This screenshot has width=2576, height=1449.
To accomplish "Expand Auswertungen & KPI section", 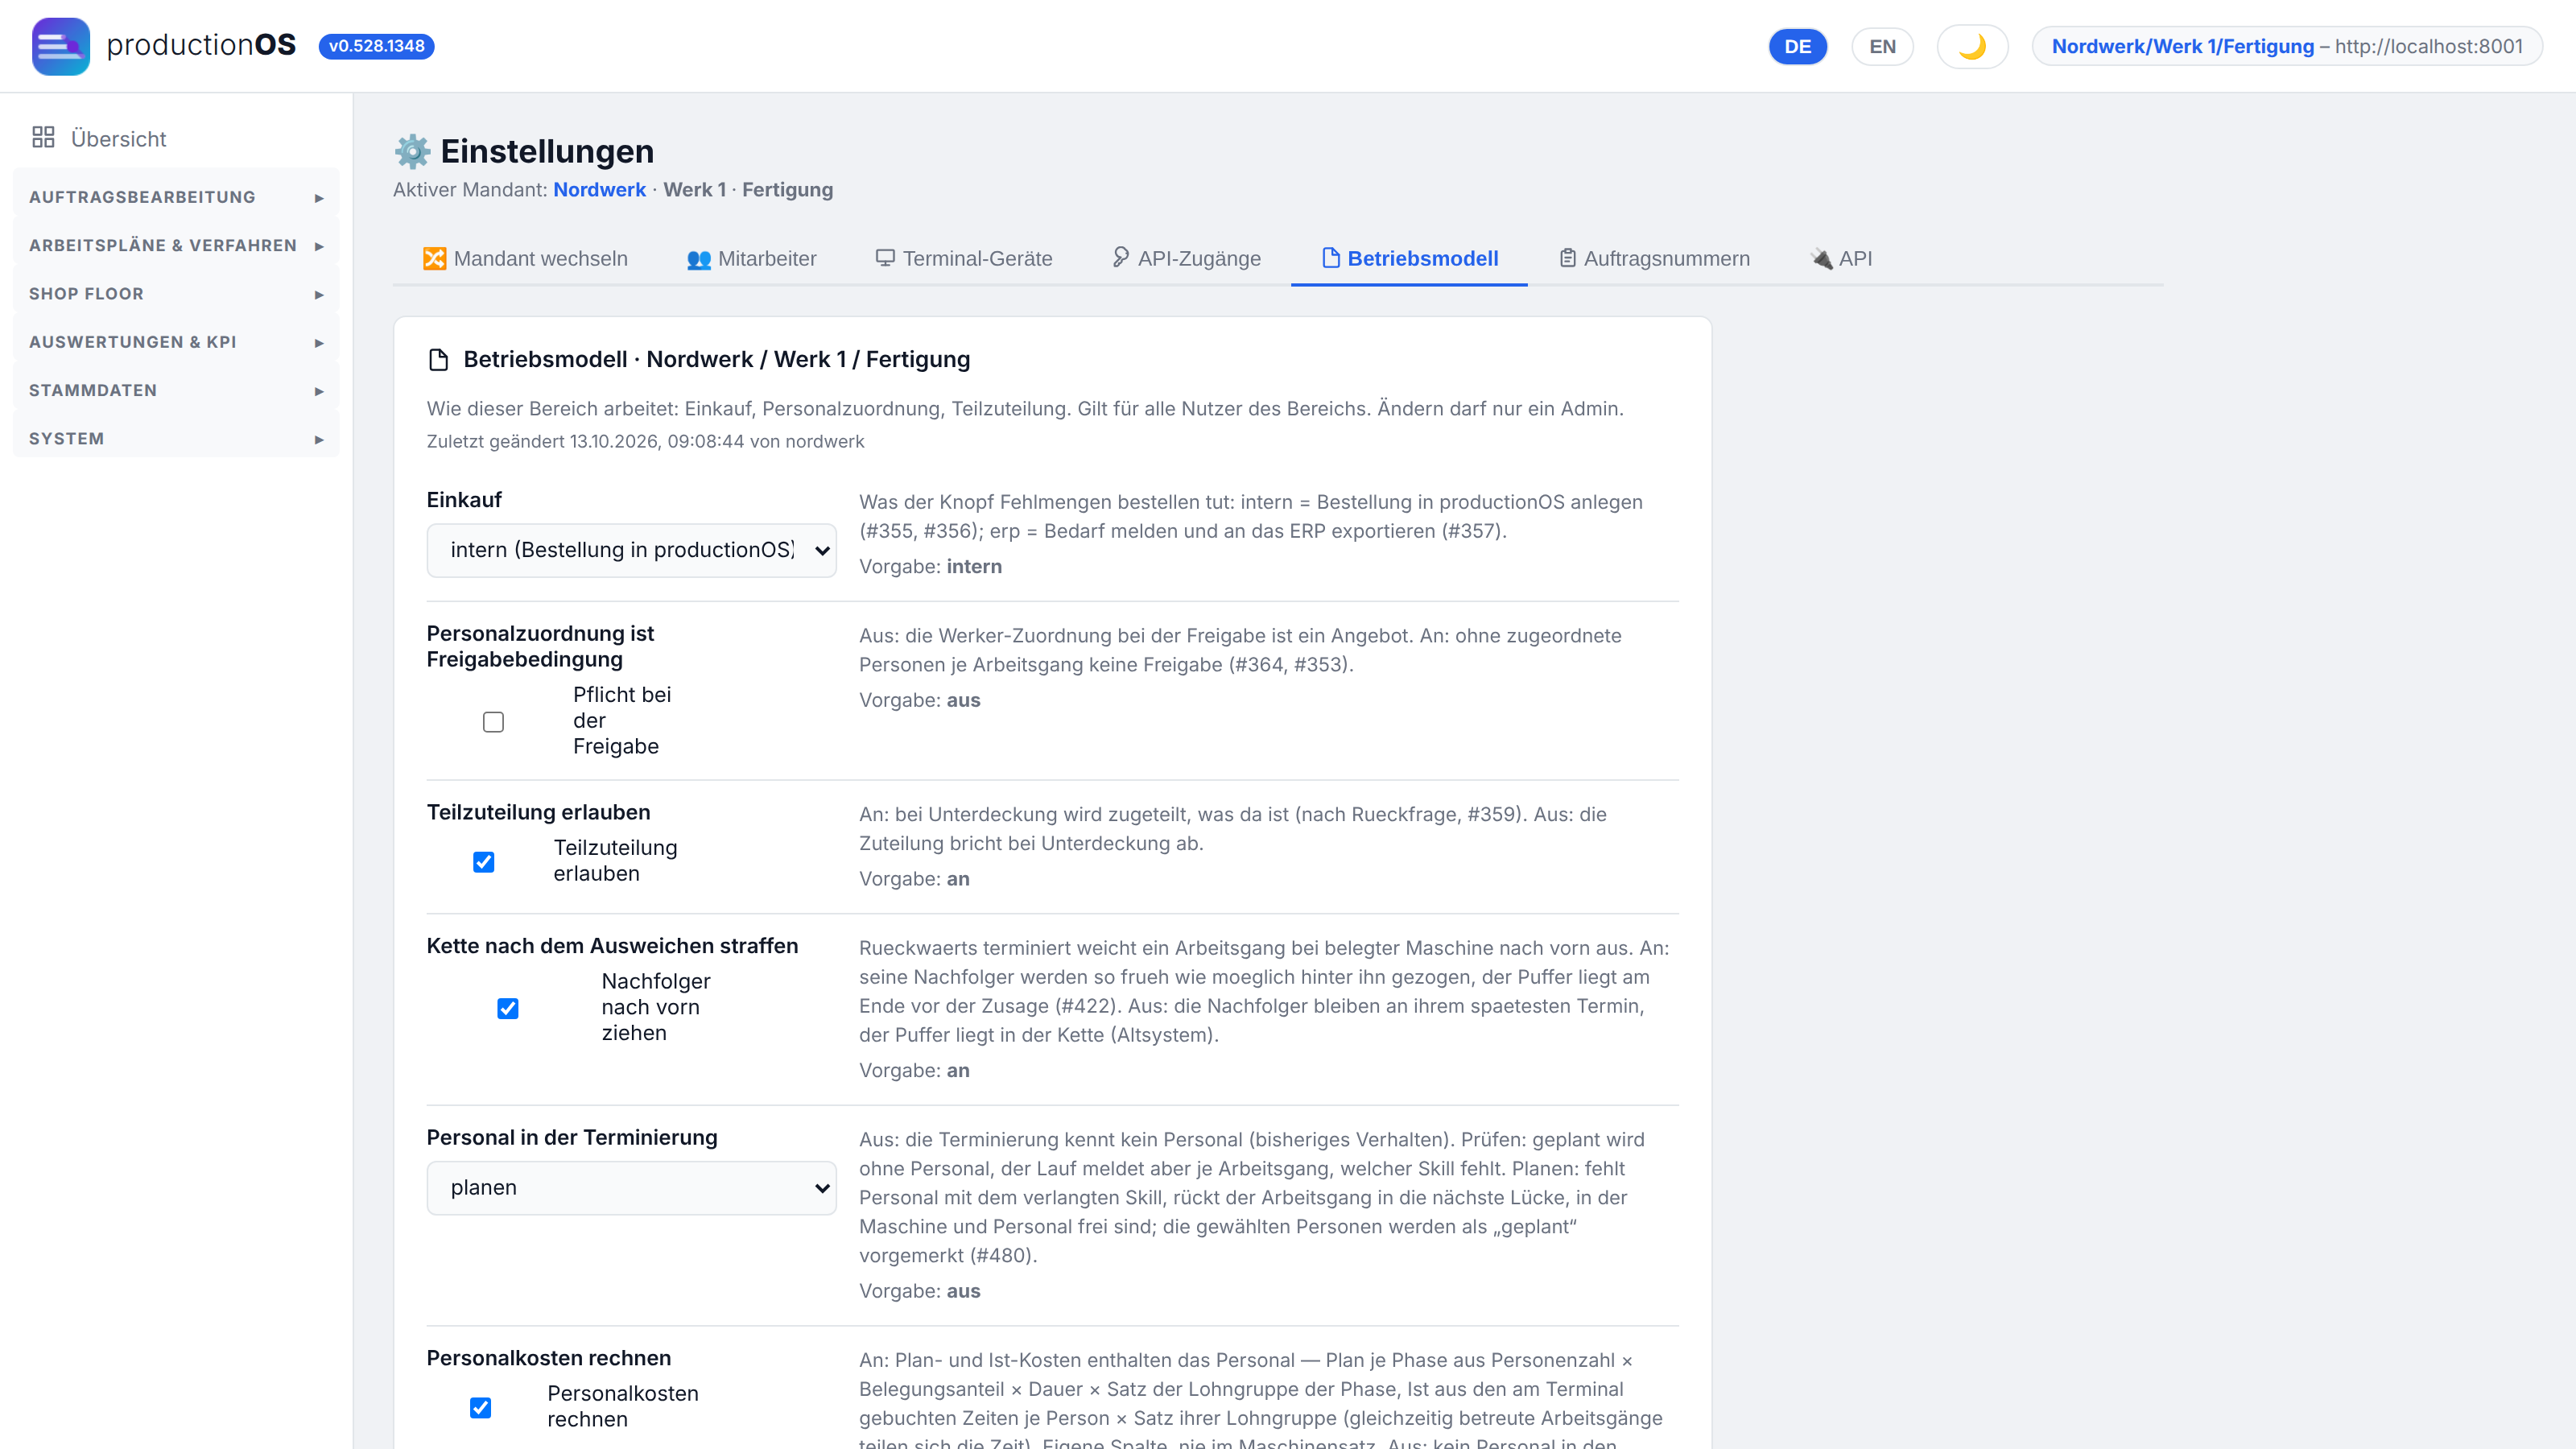I will click(176, 342).
